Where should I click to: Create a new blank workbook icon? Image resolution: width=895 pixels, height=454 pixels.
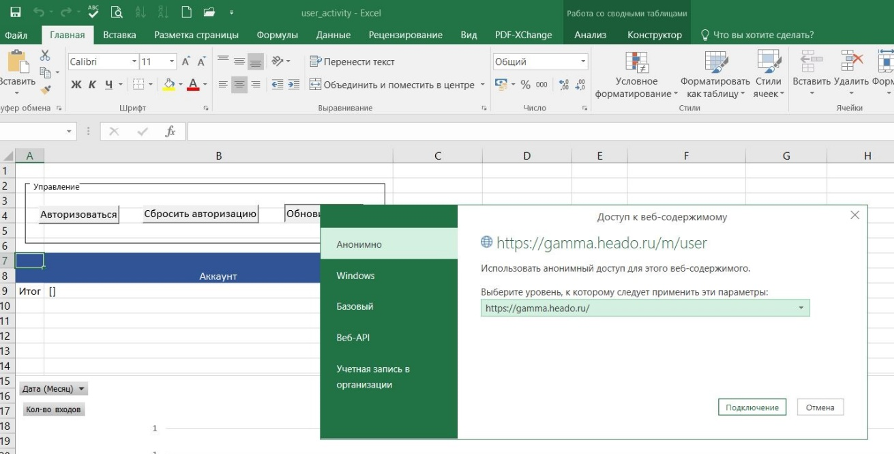186,12
